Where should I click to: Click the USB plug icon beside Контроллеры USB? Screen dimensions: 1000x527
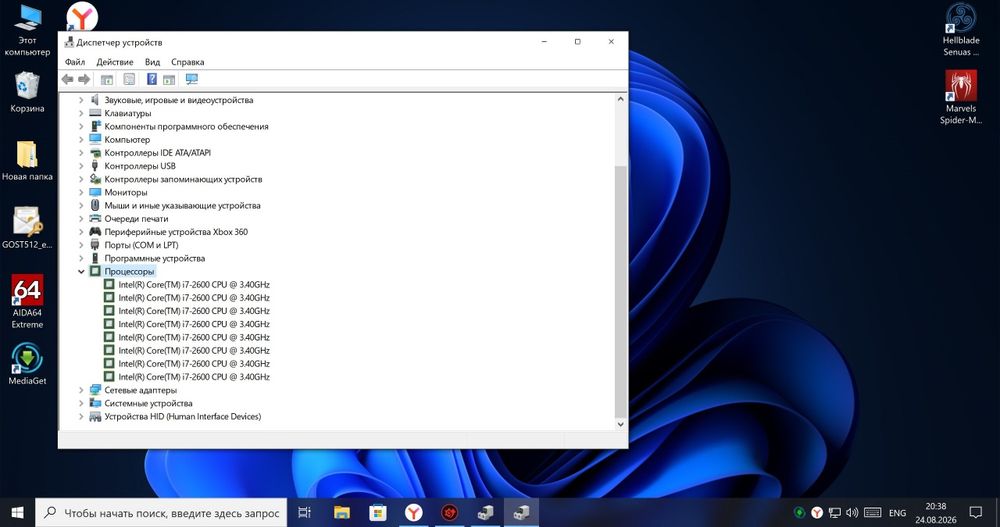[95, 166]
